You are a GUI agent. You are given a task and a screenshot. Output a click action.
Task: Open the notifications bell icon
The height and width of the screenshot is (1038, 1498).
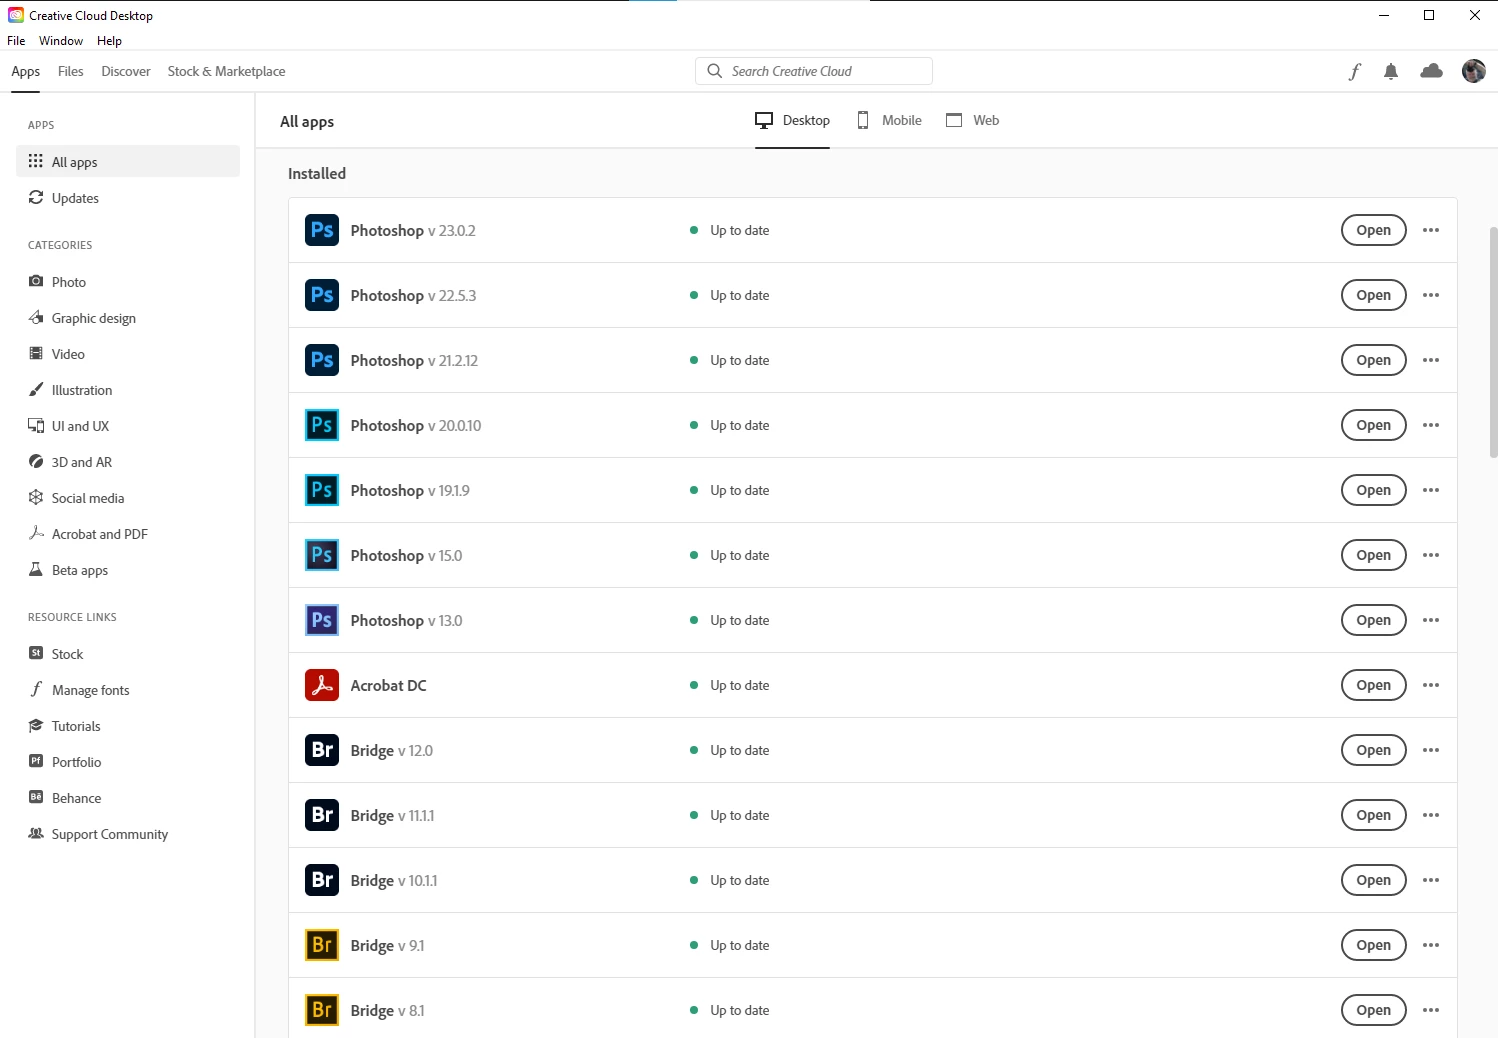coord(1391,71)
